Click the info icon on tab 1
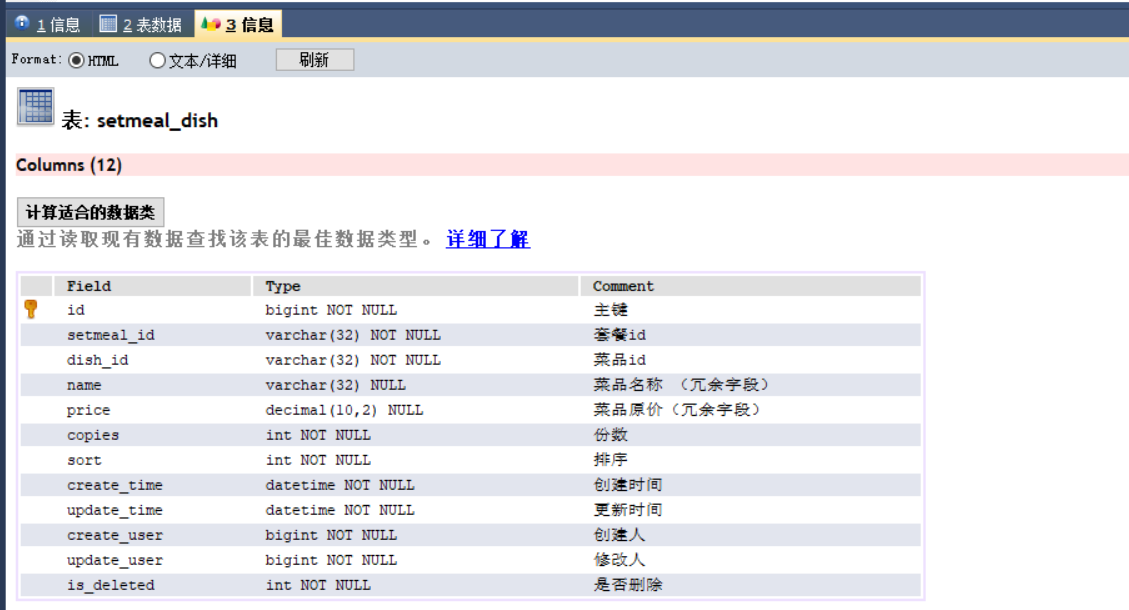 coord(22,23)
